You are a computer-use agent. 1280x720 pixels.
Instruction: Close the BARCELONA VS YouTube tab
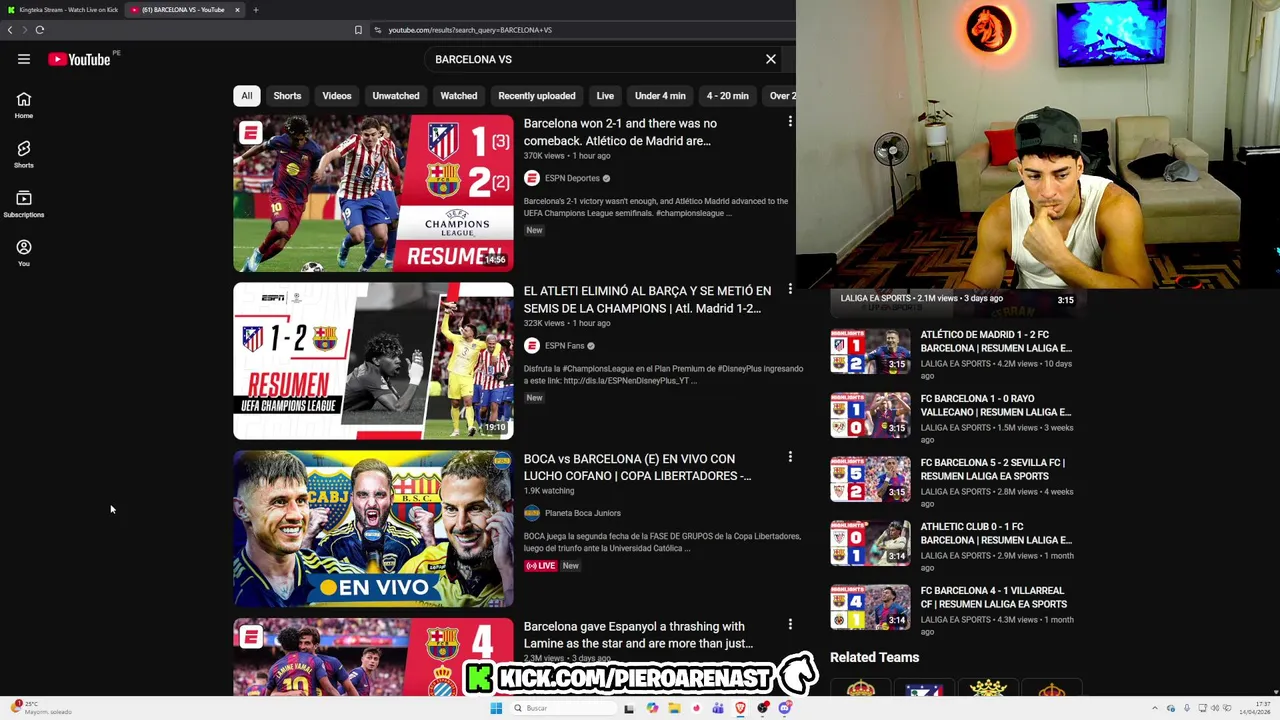point(237,10)
